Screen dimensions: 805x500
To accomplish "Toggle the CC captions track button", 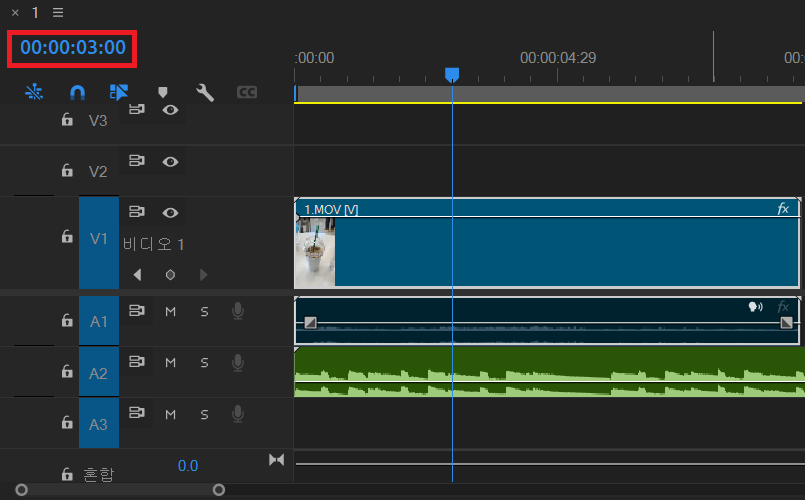I will point(247,92).
